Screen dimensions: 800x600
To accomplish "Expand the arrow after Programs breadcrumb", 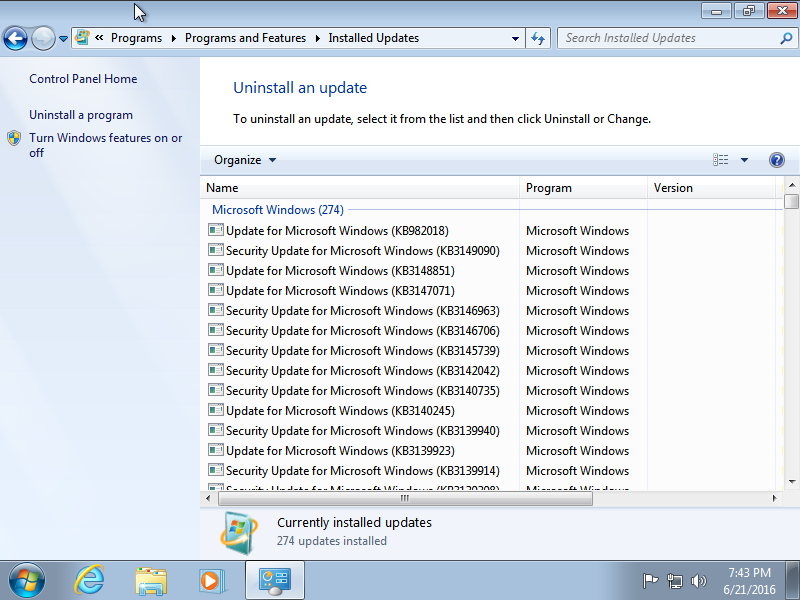I will click(173, 38).
